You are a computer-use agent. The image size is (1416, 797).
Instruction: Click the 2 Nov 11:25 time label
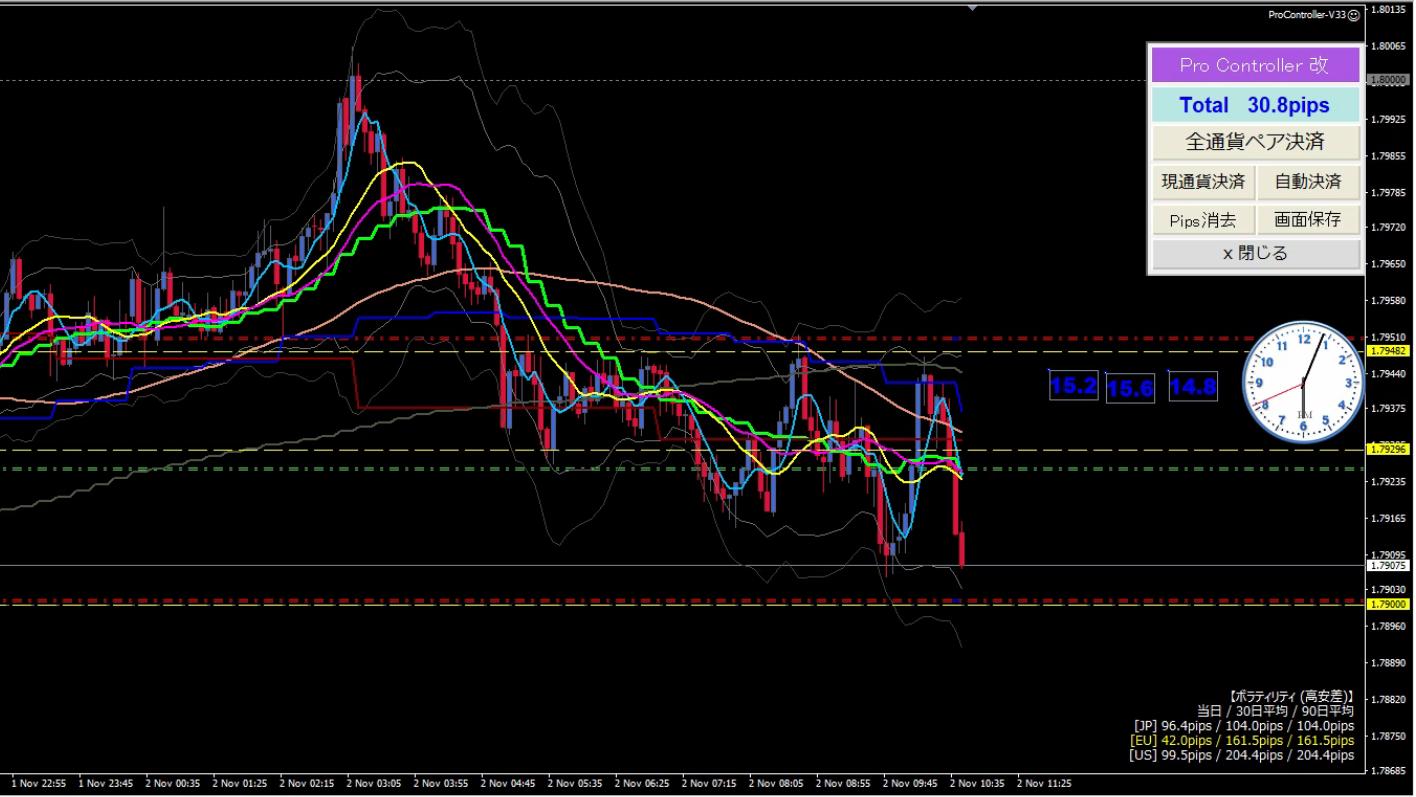click(x=1044, y=784)
